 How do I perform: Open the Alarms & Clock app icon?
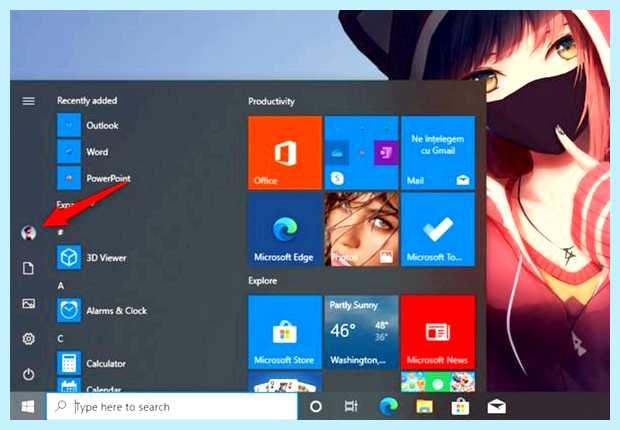tap(69, 311)
